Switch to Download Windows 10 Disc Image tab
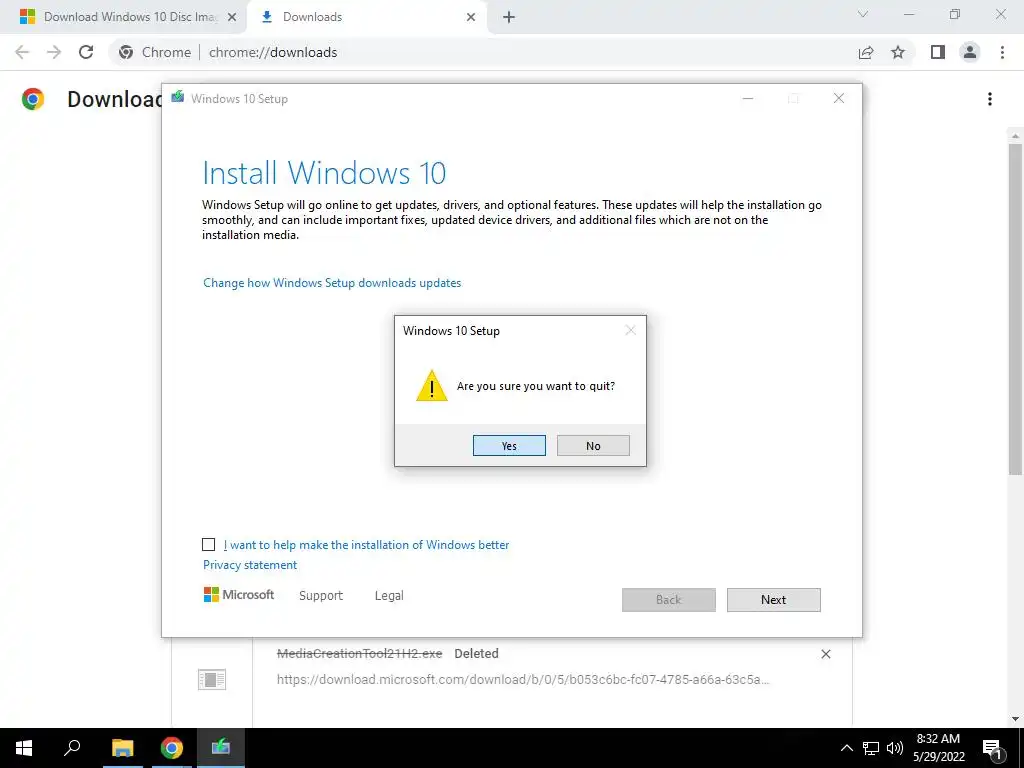The height and width of the screenshot is (768, 1024). pyautogui.click(x=124, y=17)
